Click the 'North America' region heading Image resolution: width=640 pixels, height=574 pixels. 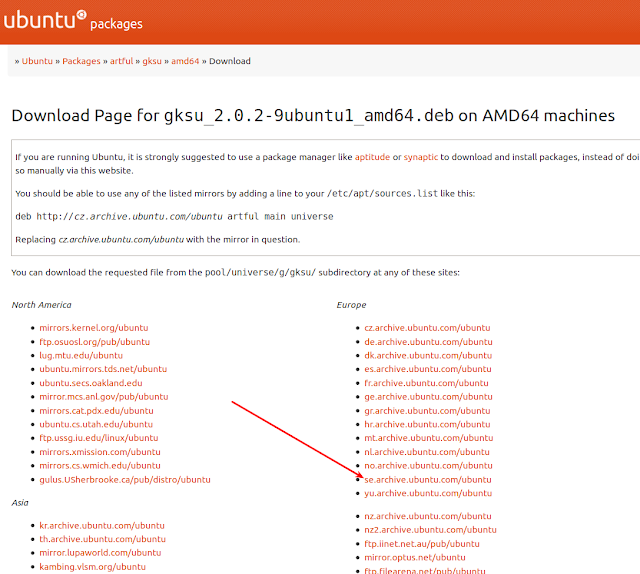(x=41, y=305)
